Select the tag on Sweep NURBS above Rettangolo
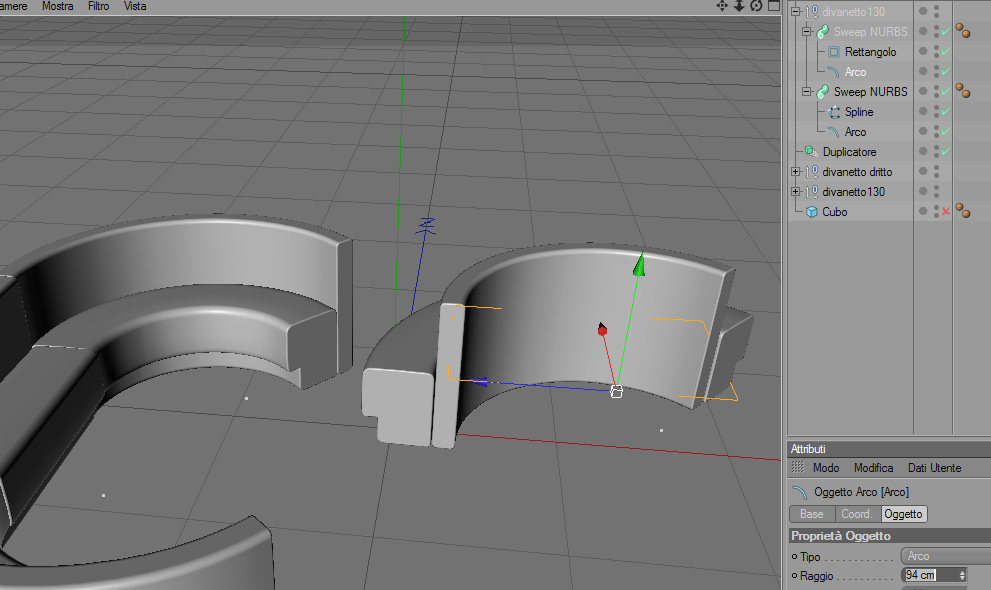 [x=963, y=30]
